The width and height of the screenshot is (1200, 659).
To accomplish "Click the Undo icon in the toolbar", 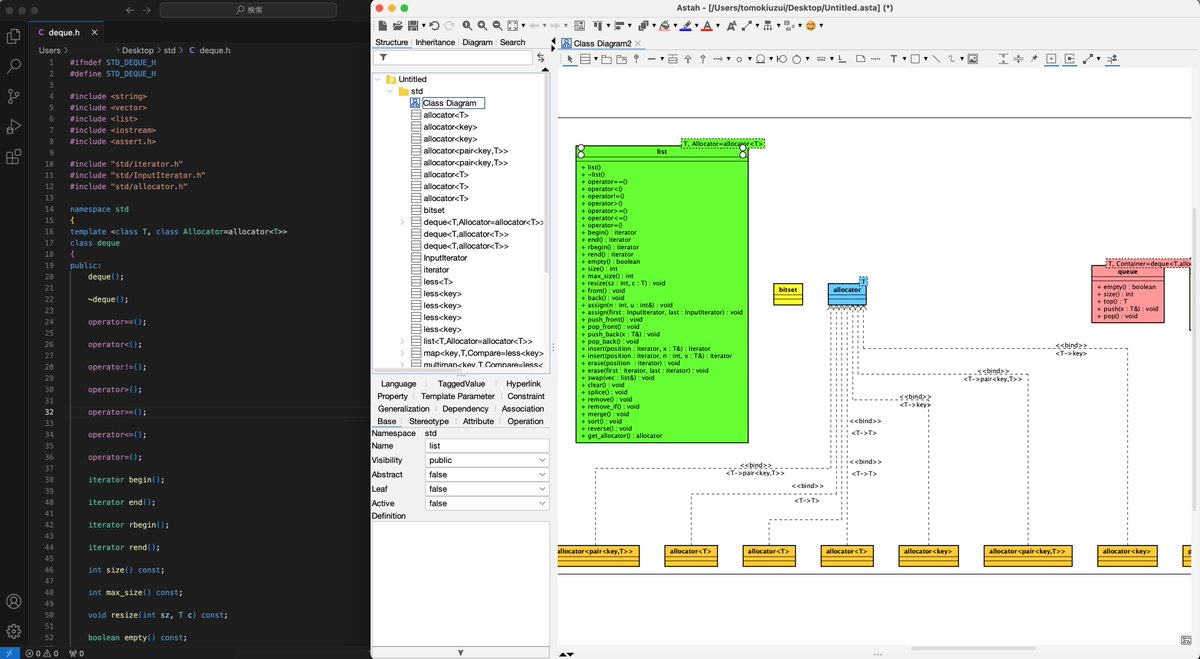I will pos(434,25).
